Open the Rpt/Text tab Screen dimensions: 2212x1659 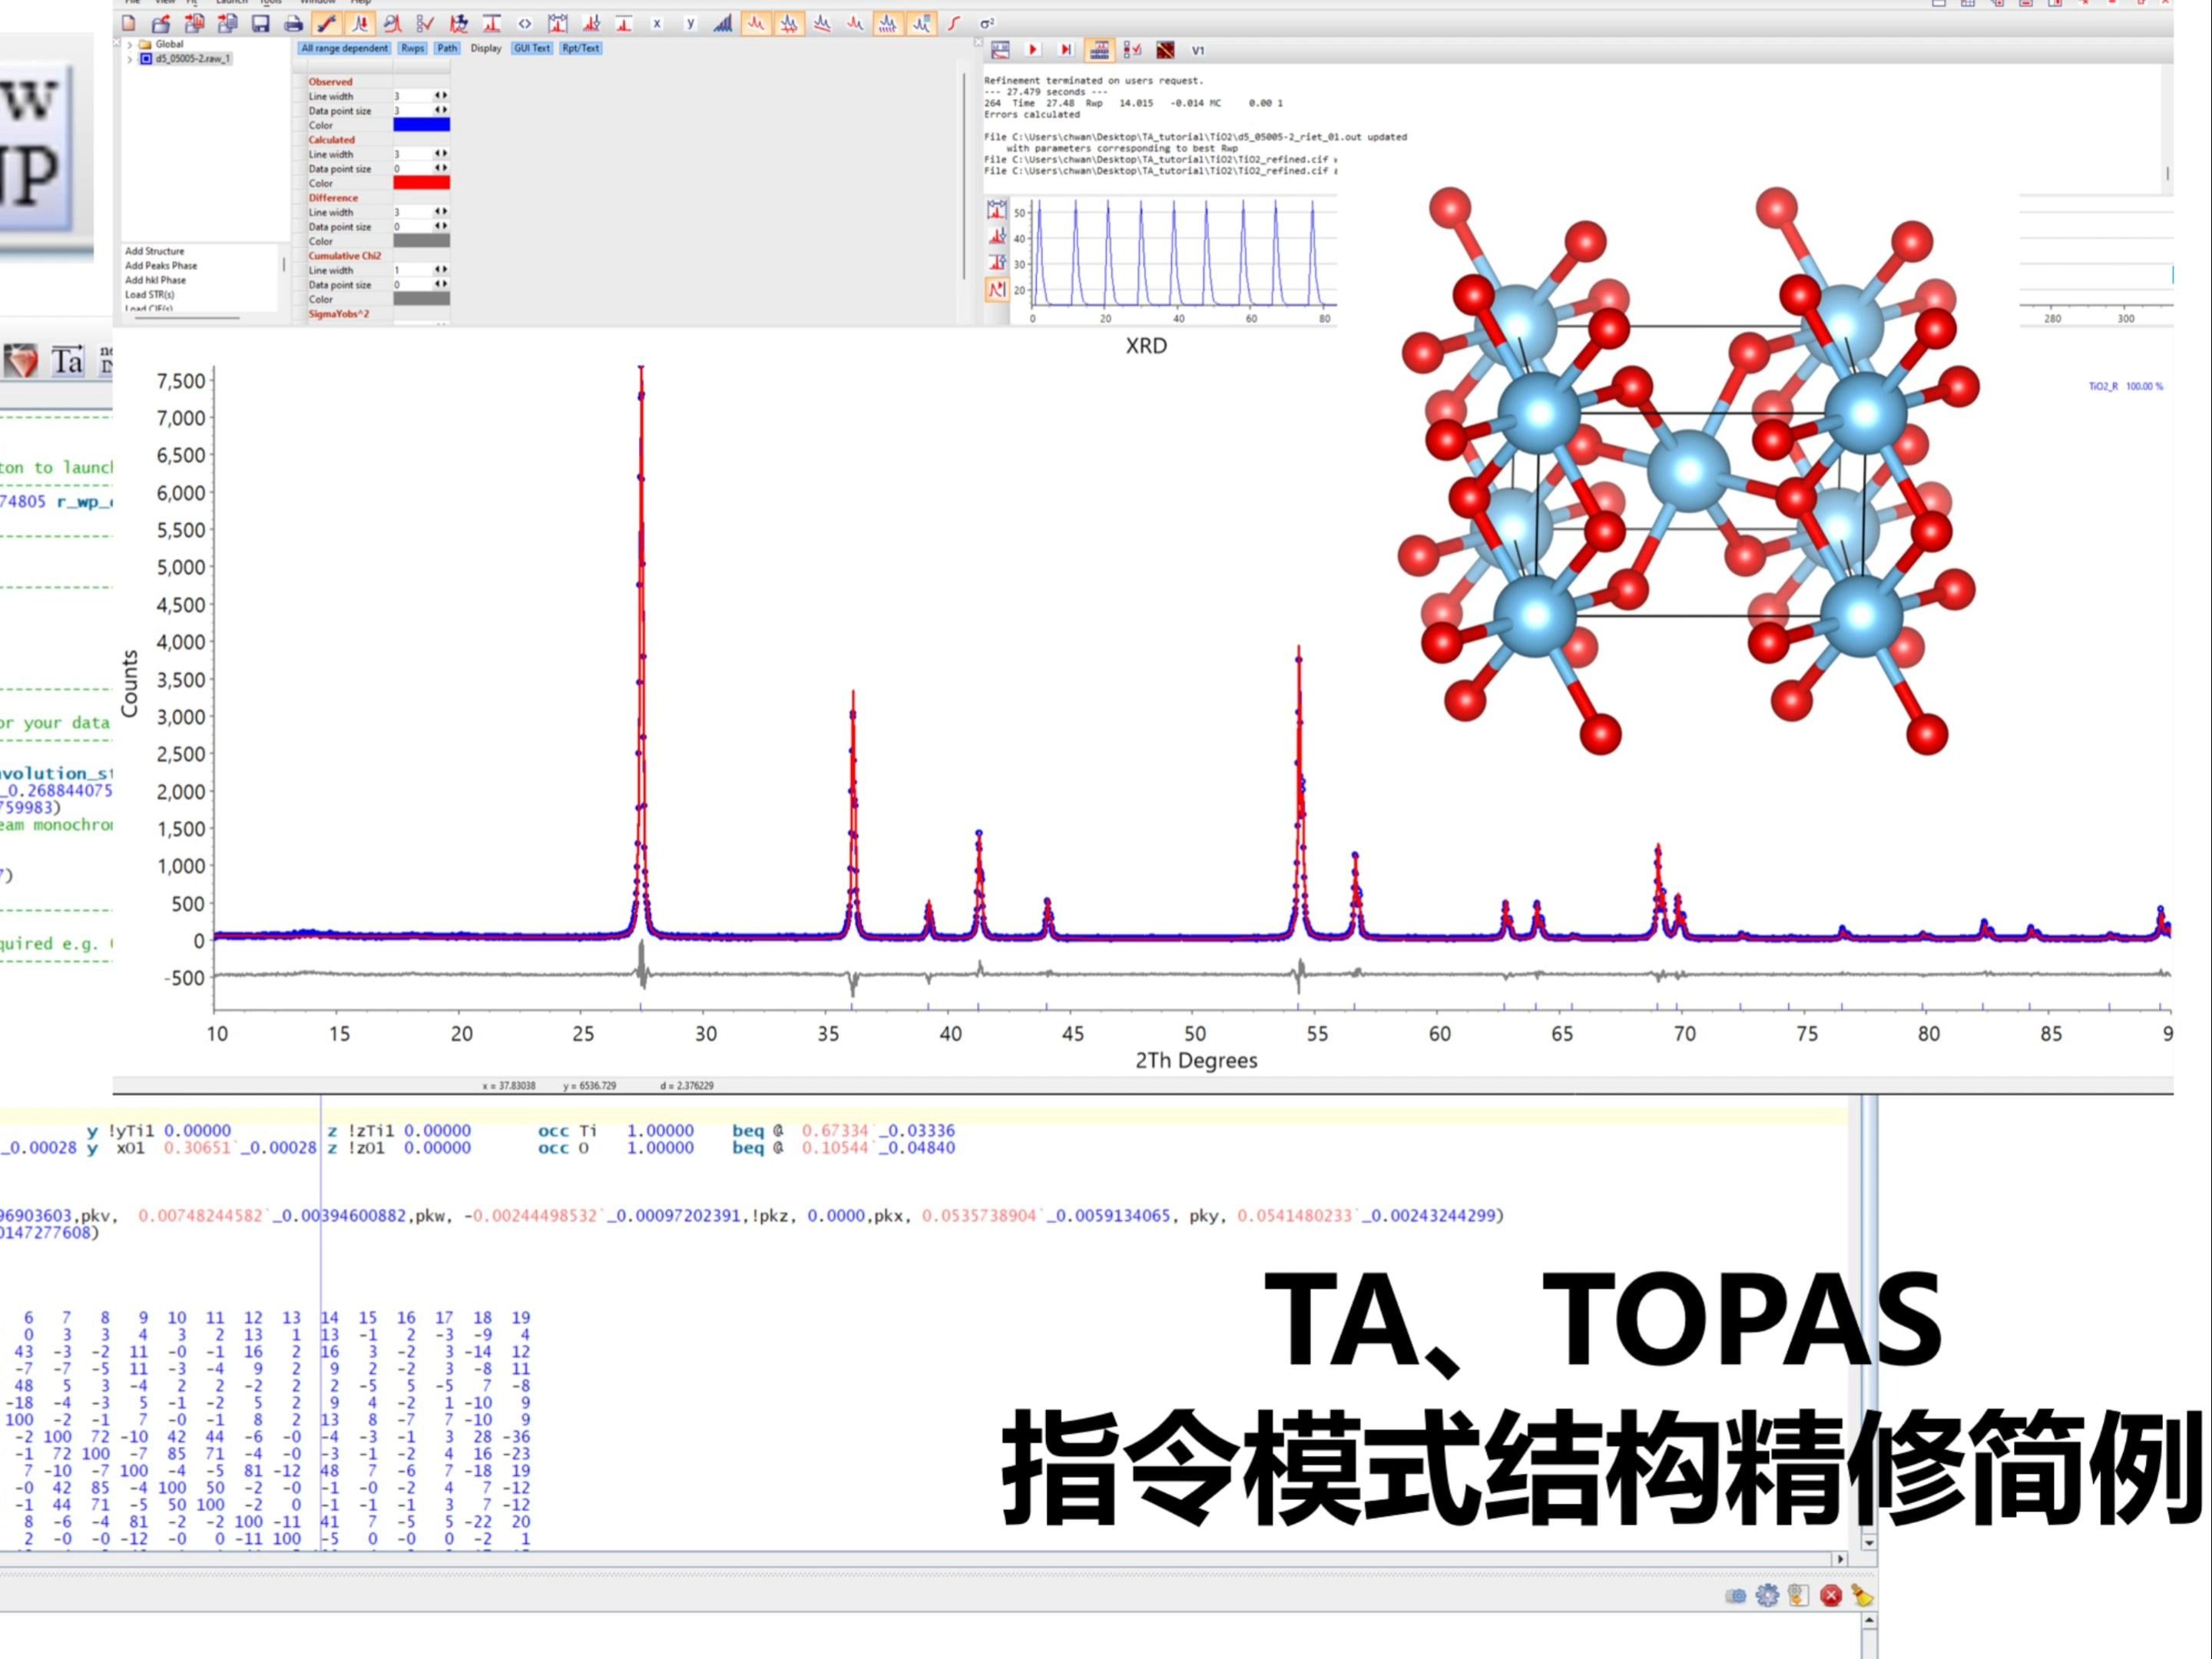click(580, 48)
